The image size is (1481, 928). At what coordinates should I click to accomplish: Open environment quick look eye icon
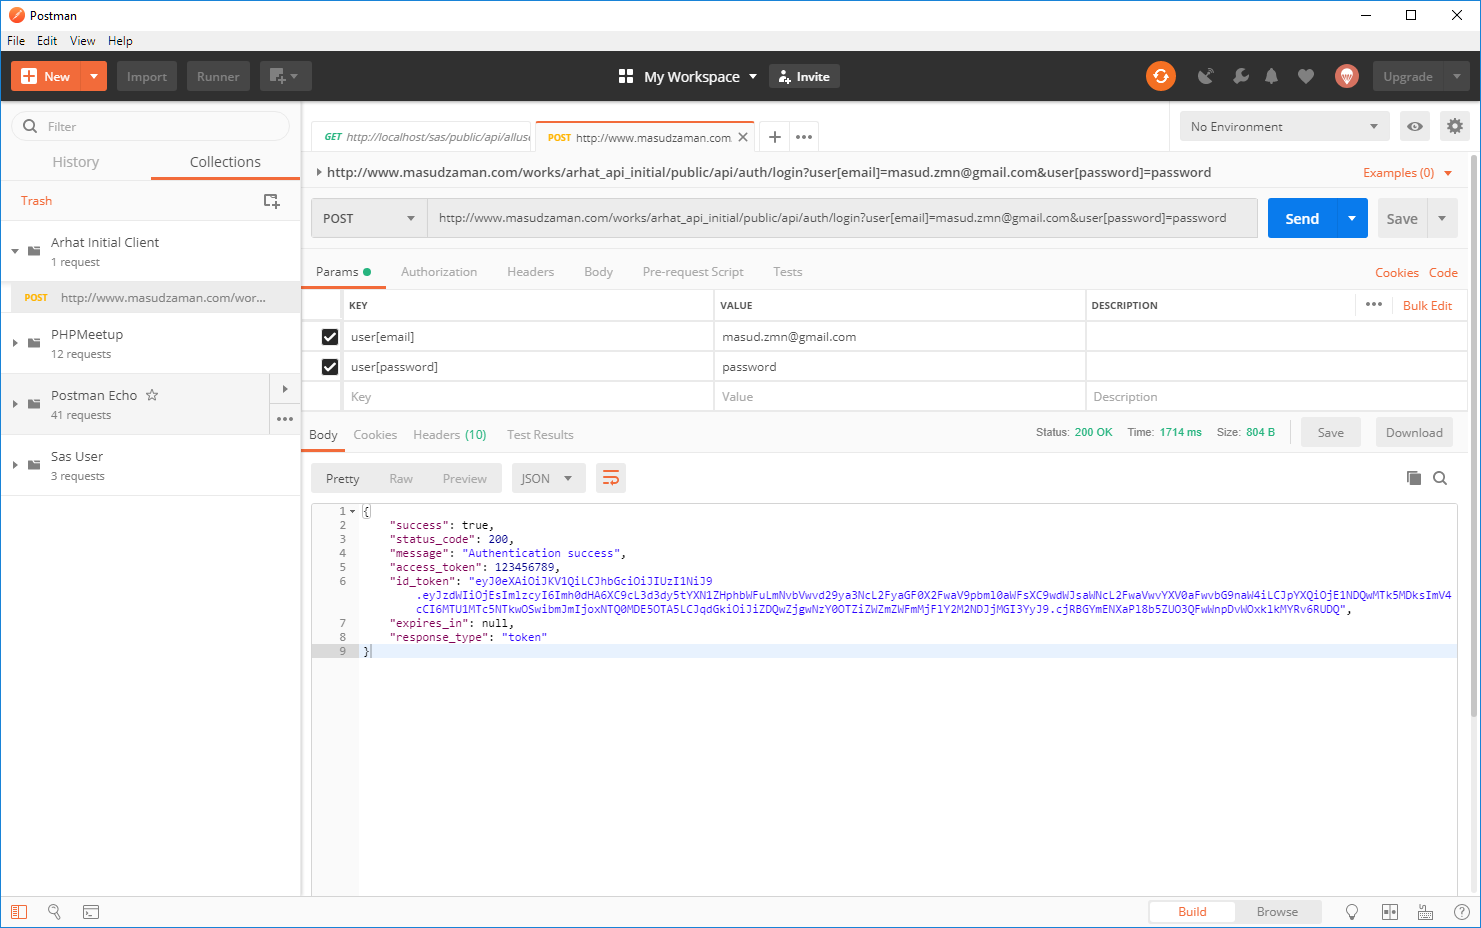1414,126
